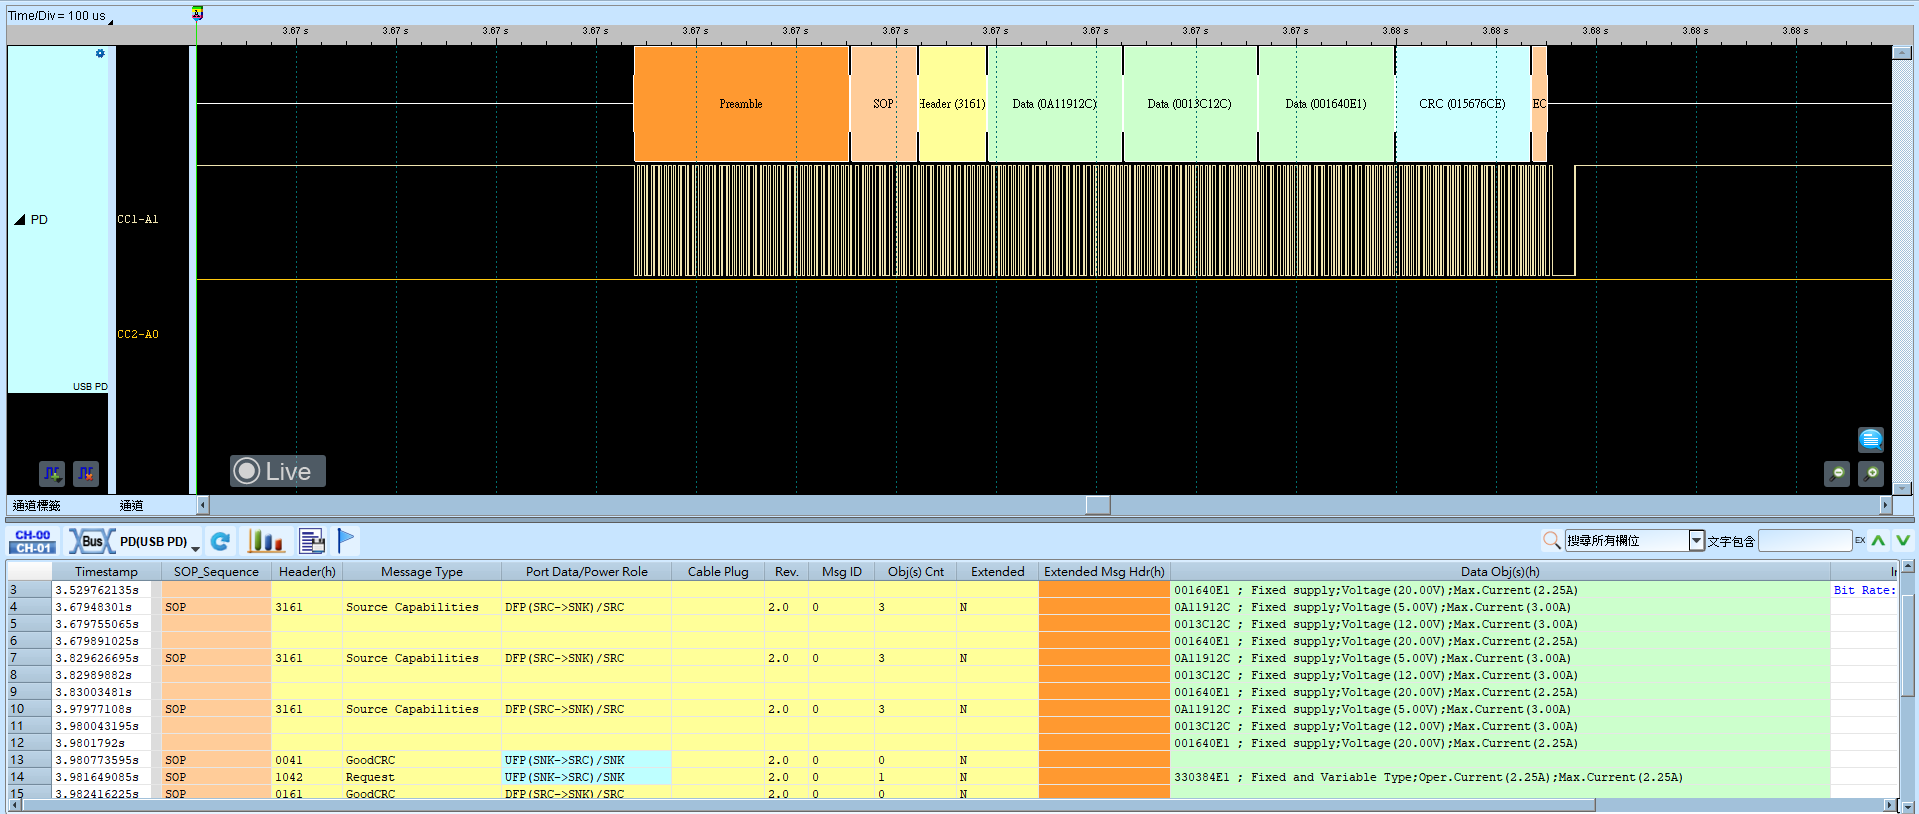Click the SOP_Sequence column header
Image resolution: width=1919 pixels, height=814 pixels.
216,572
